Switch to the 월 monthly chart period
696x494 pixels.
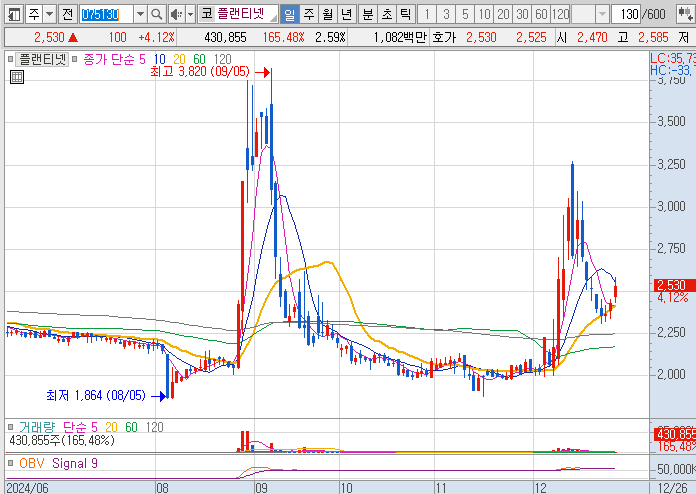[328, 15]
